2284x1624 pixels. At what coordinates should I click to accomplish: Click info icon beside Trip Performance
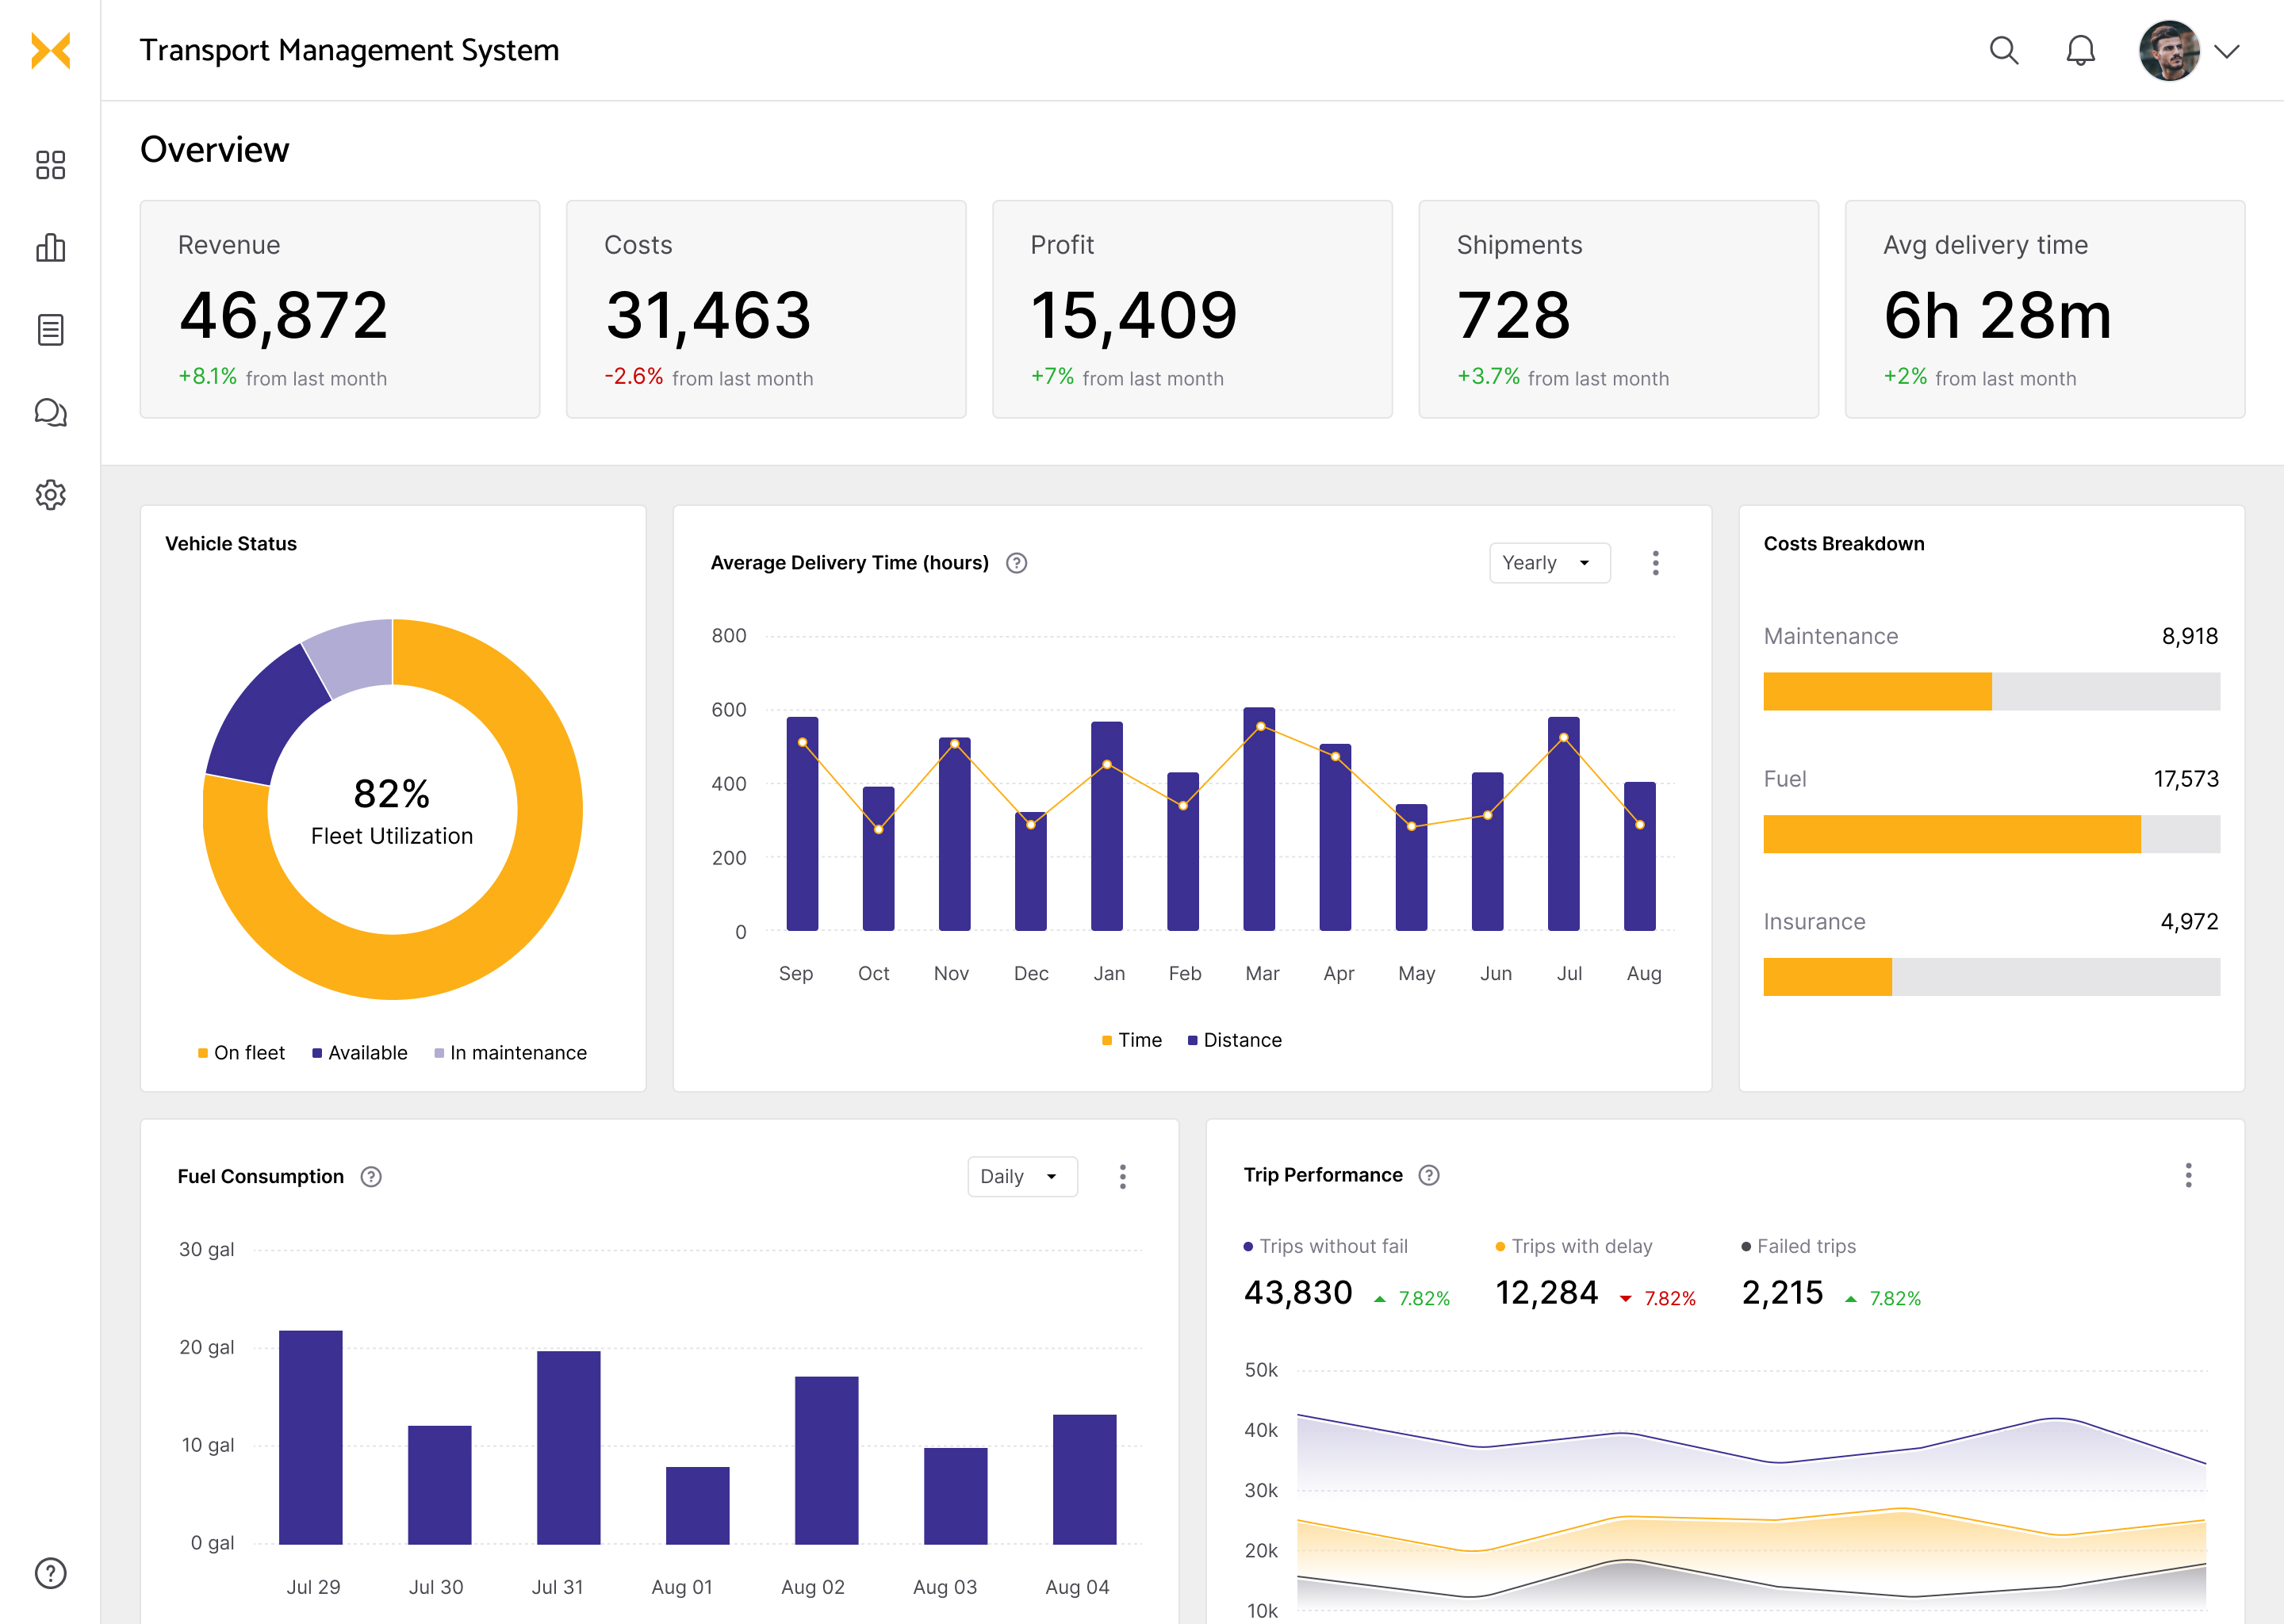point(1429,1175)
